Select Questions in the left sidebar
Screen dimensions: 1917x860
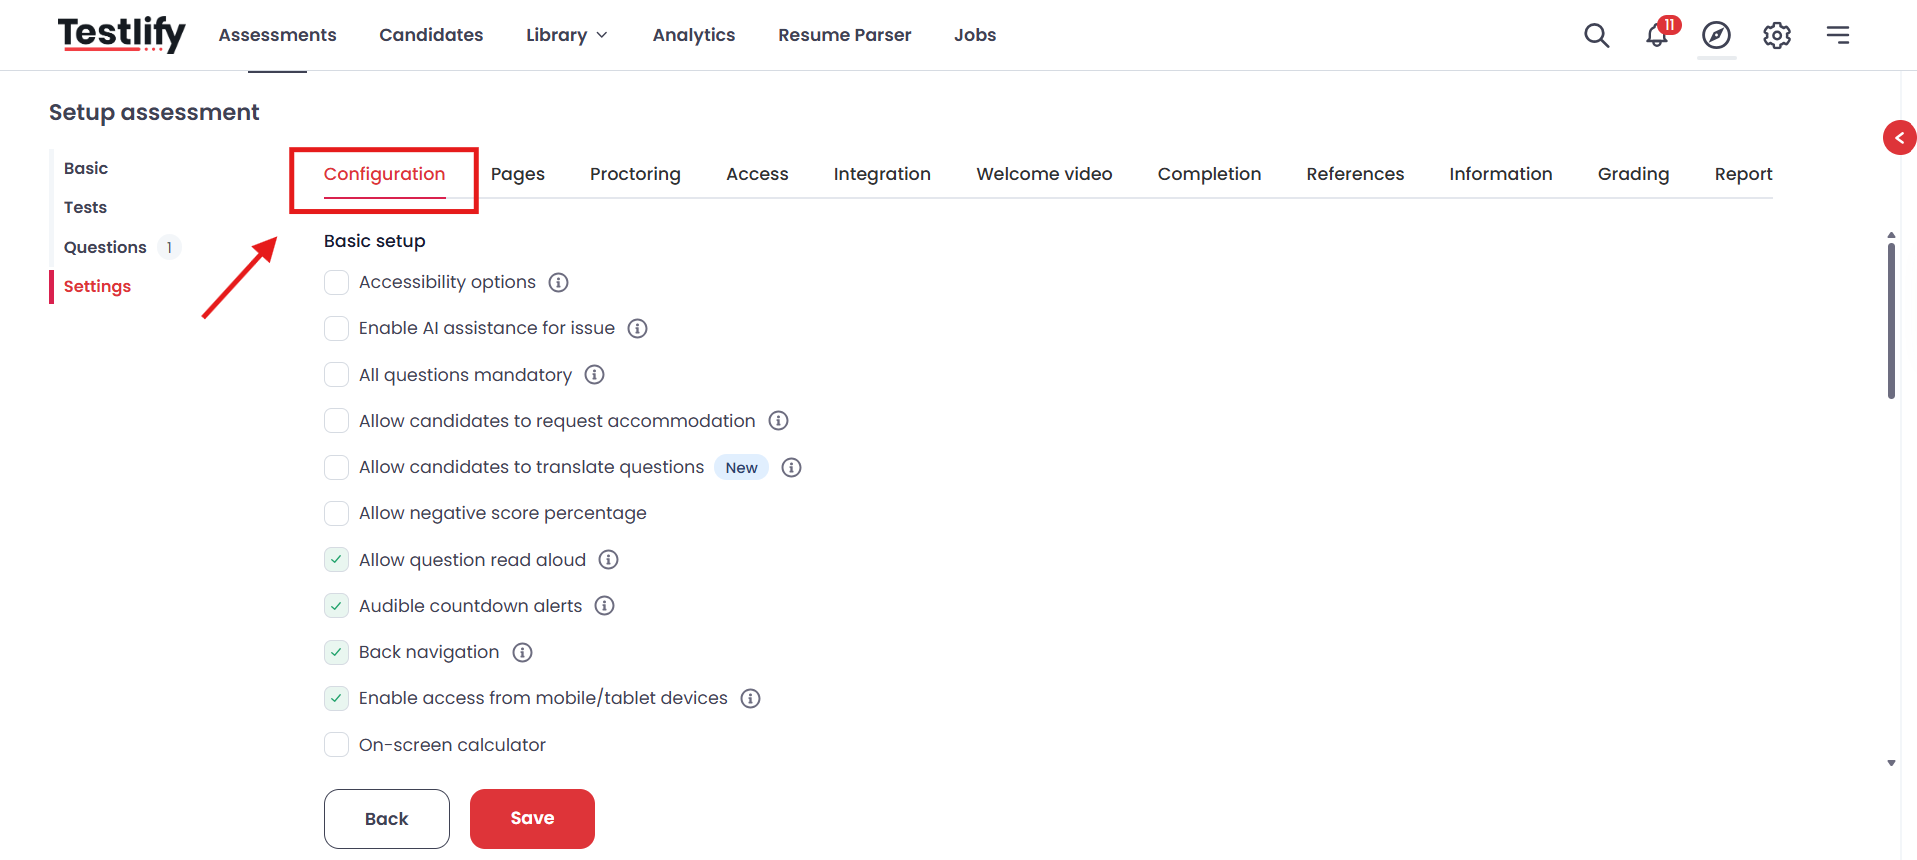pyautogui.click(x=105, y=247)
